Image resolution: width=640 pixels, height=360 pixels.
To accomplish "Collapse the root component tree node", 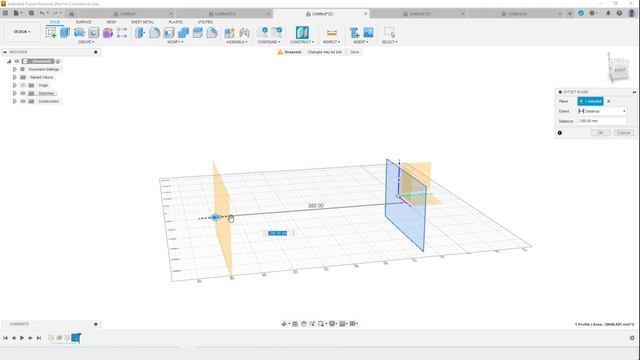I will coord(9,61).
